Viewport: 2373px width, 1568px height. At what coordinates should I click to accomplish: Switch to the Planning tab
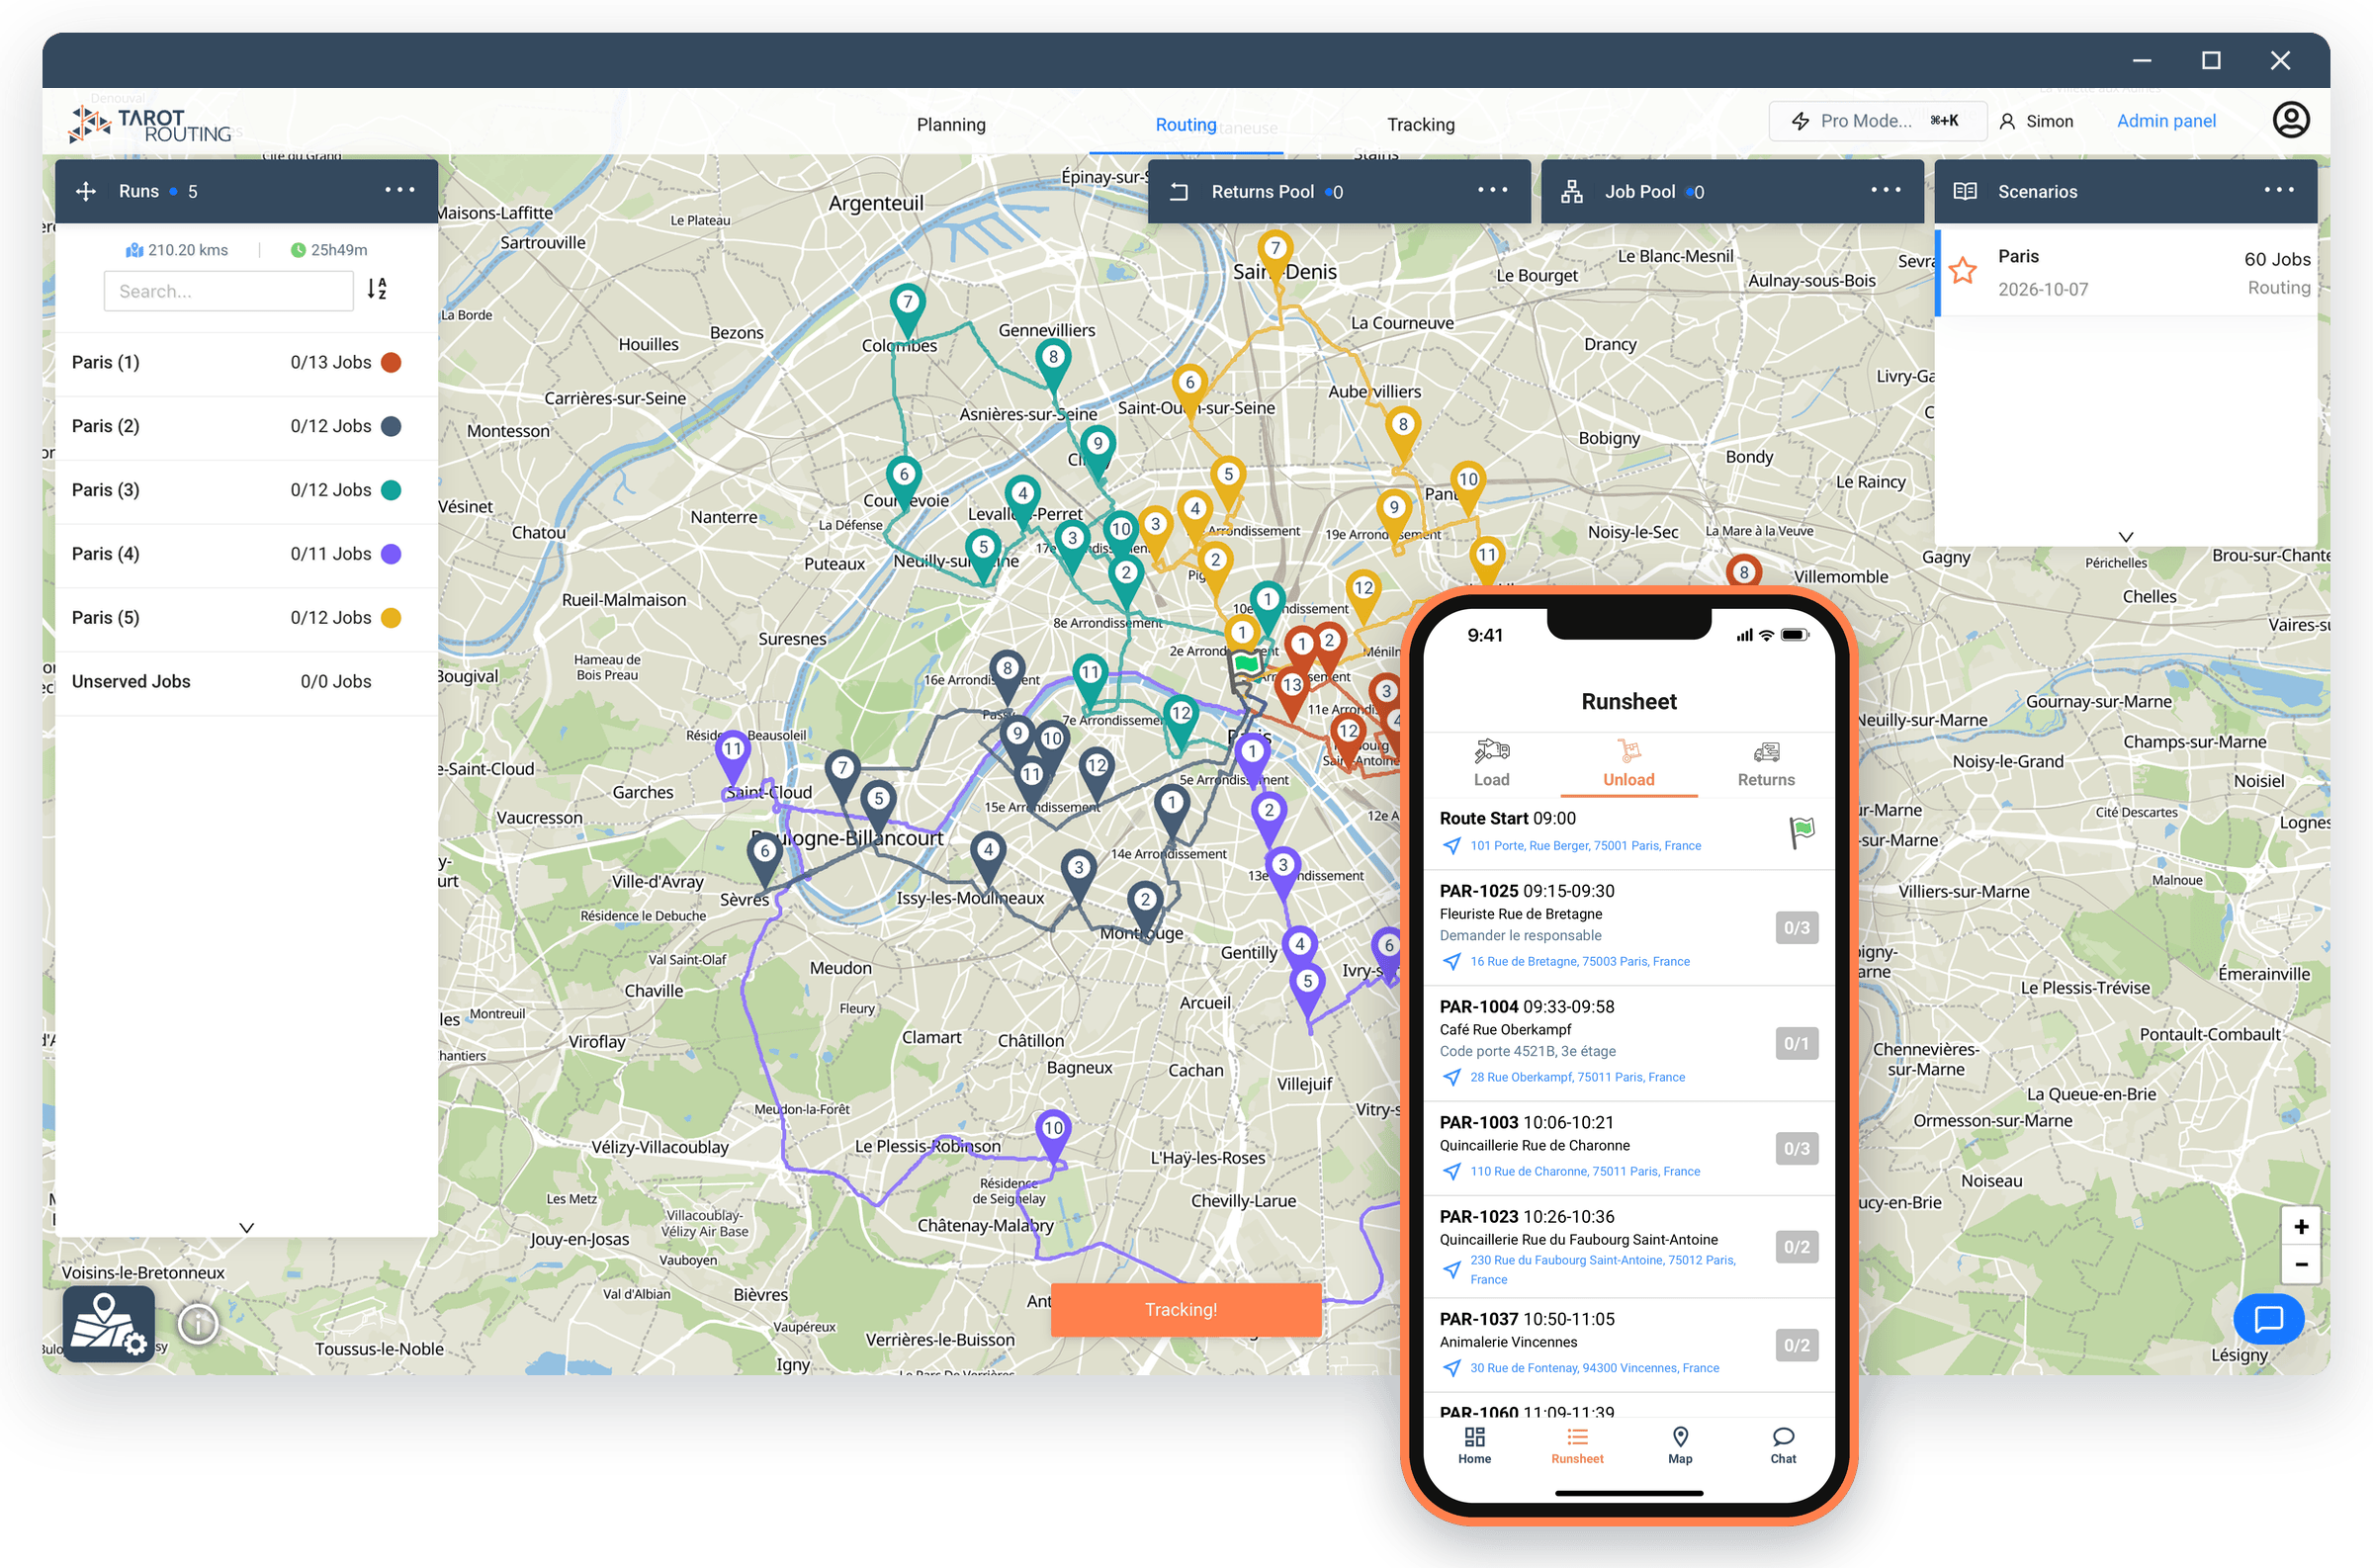click(951, 124)
